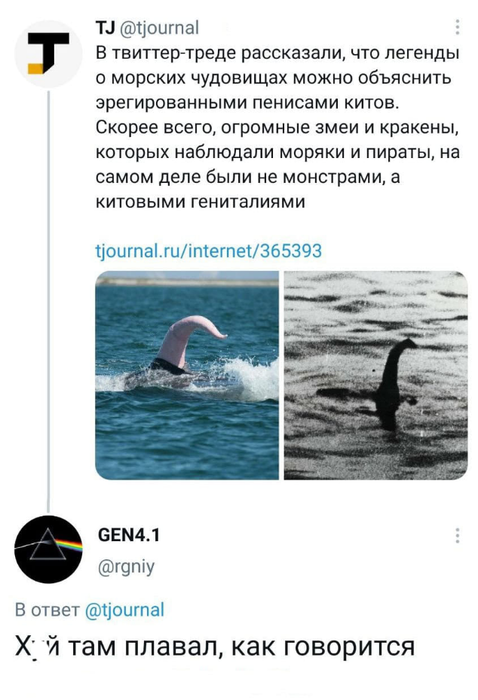
Task: Click the GEN4.1 display name
Action: pos(128,534)
